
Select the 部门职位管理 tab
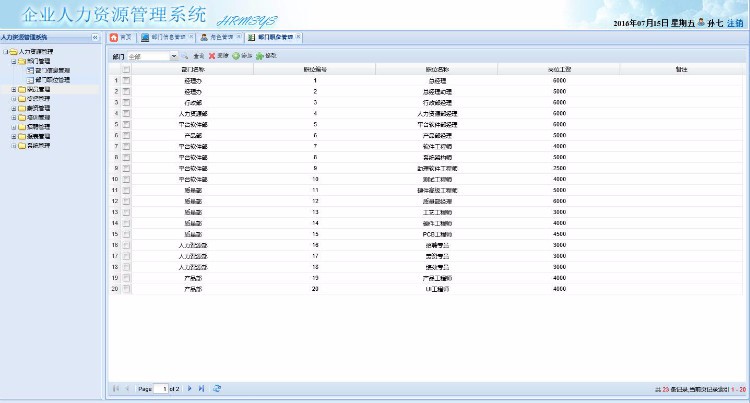click(x=275, y=37)
